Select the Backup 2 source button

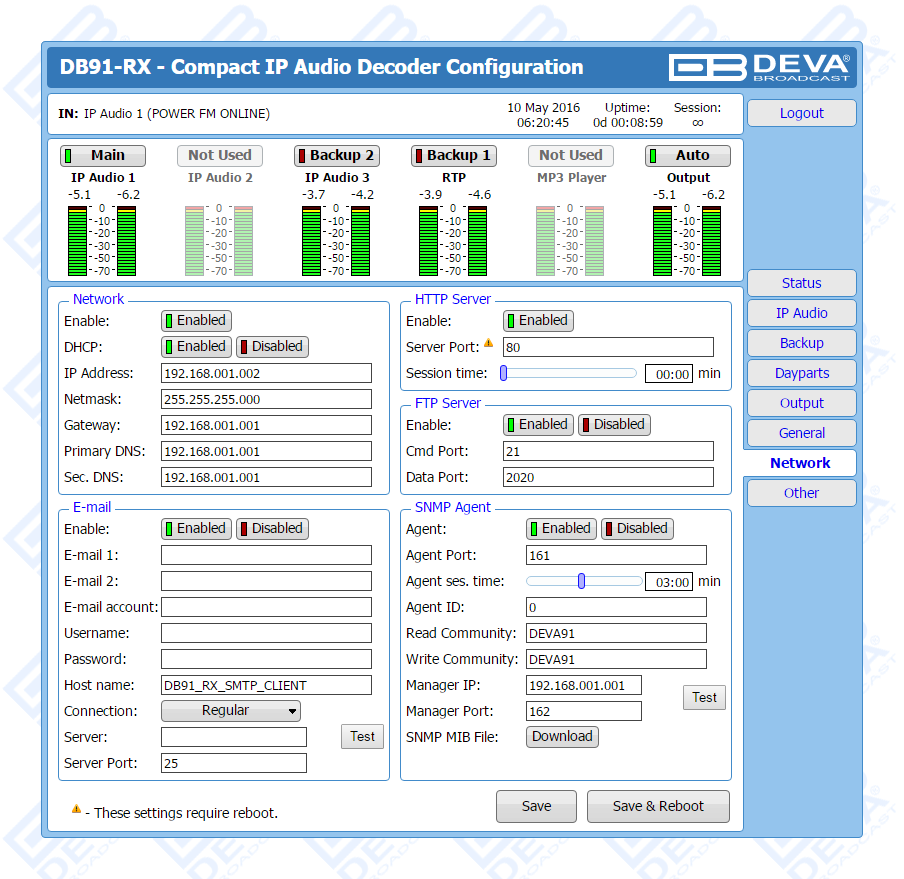click(x=336, y=156)
